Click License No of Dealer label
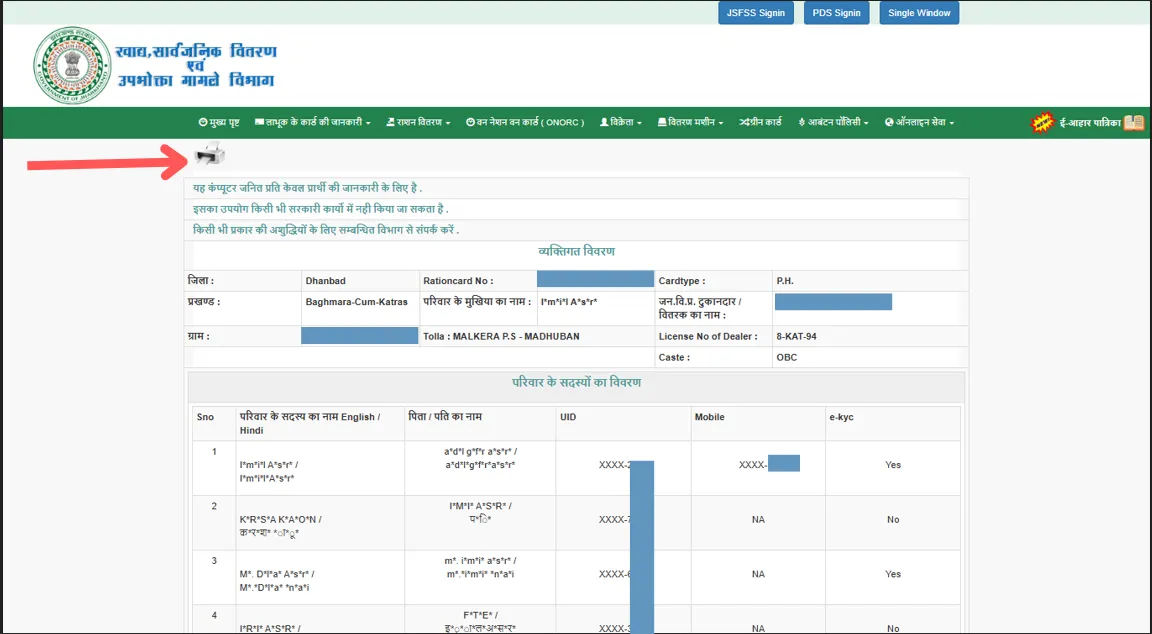The width and height of the screenshot is (1152, 634). tap(708, 336)
